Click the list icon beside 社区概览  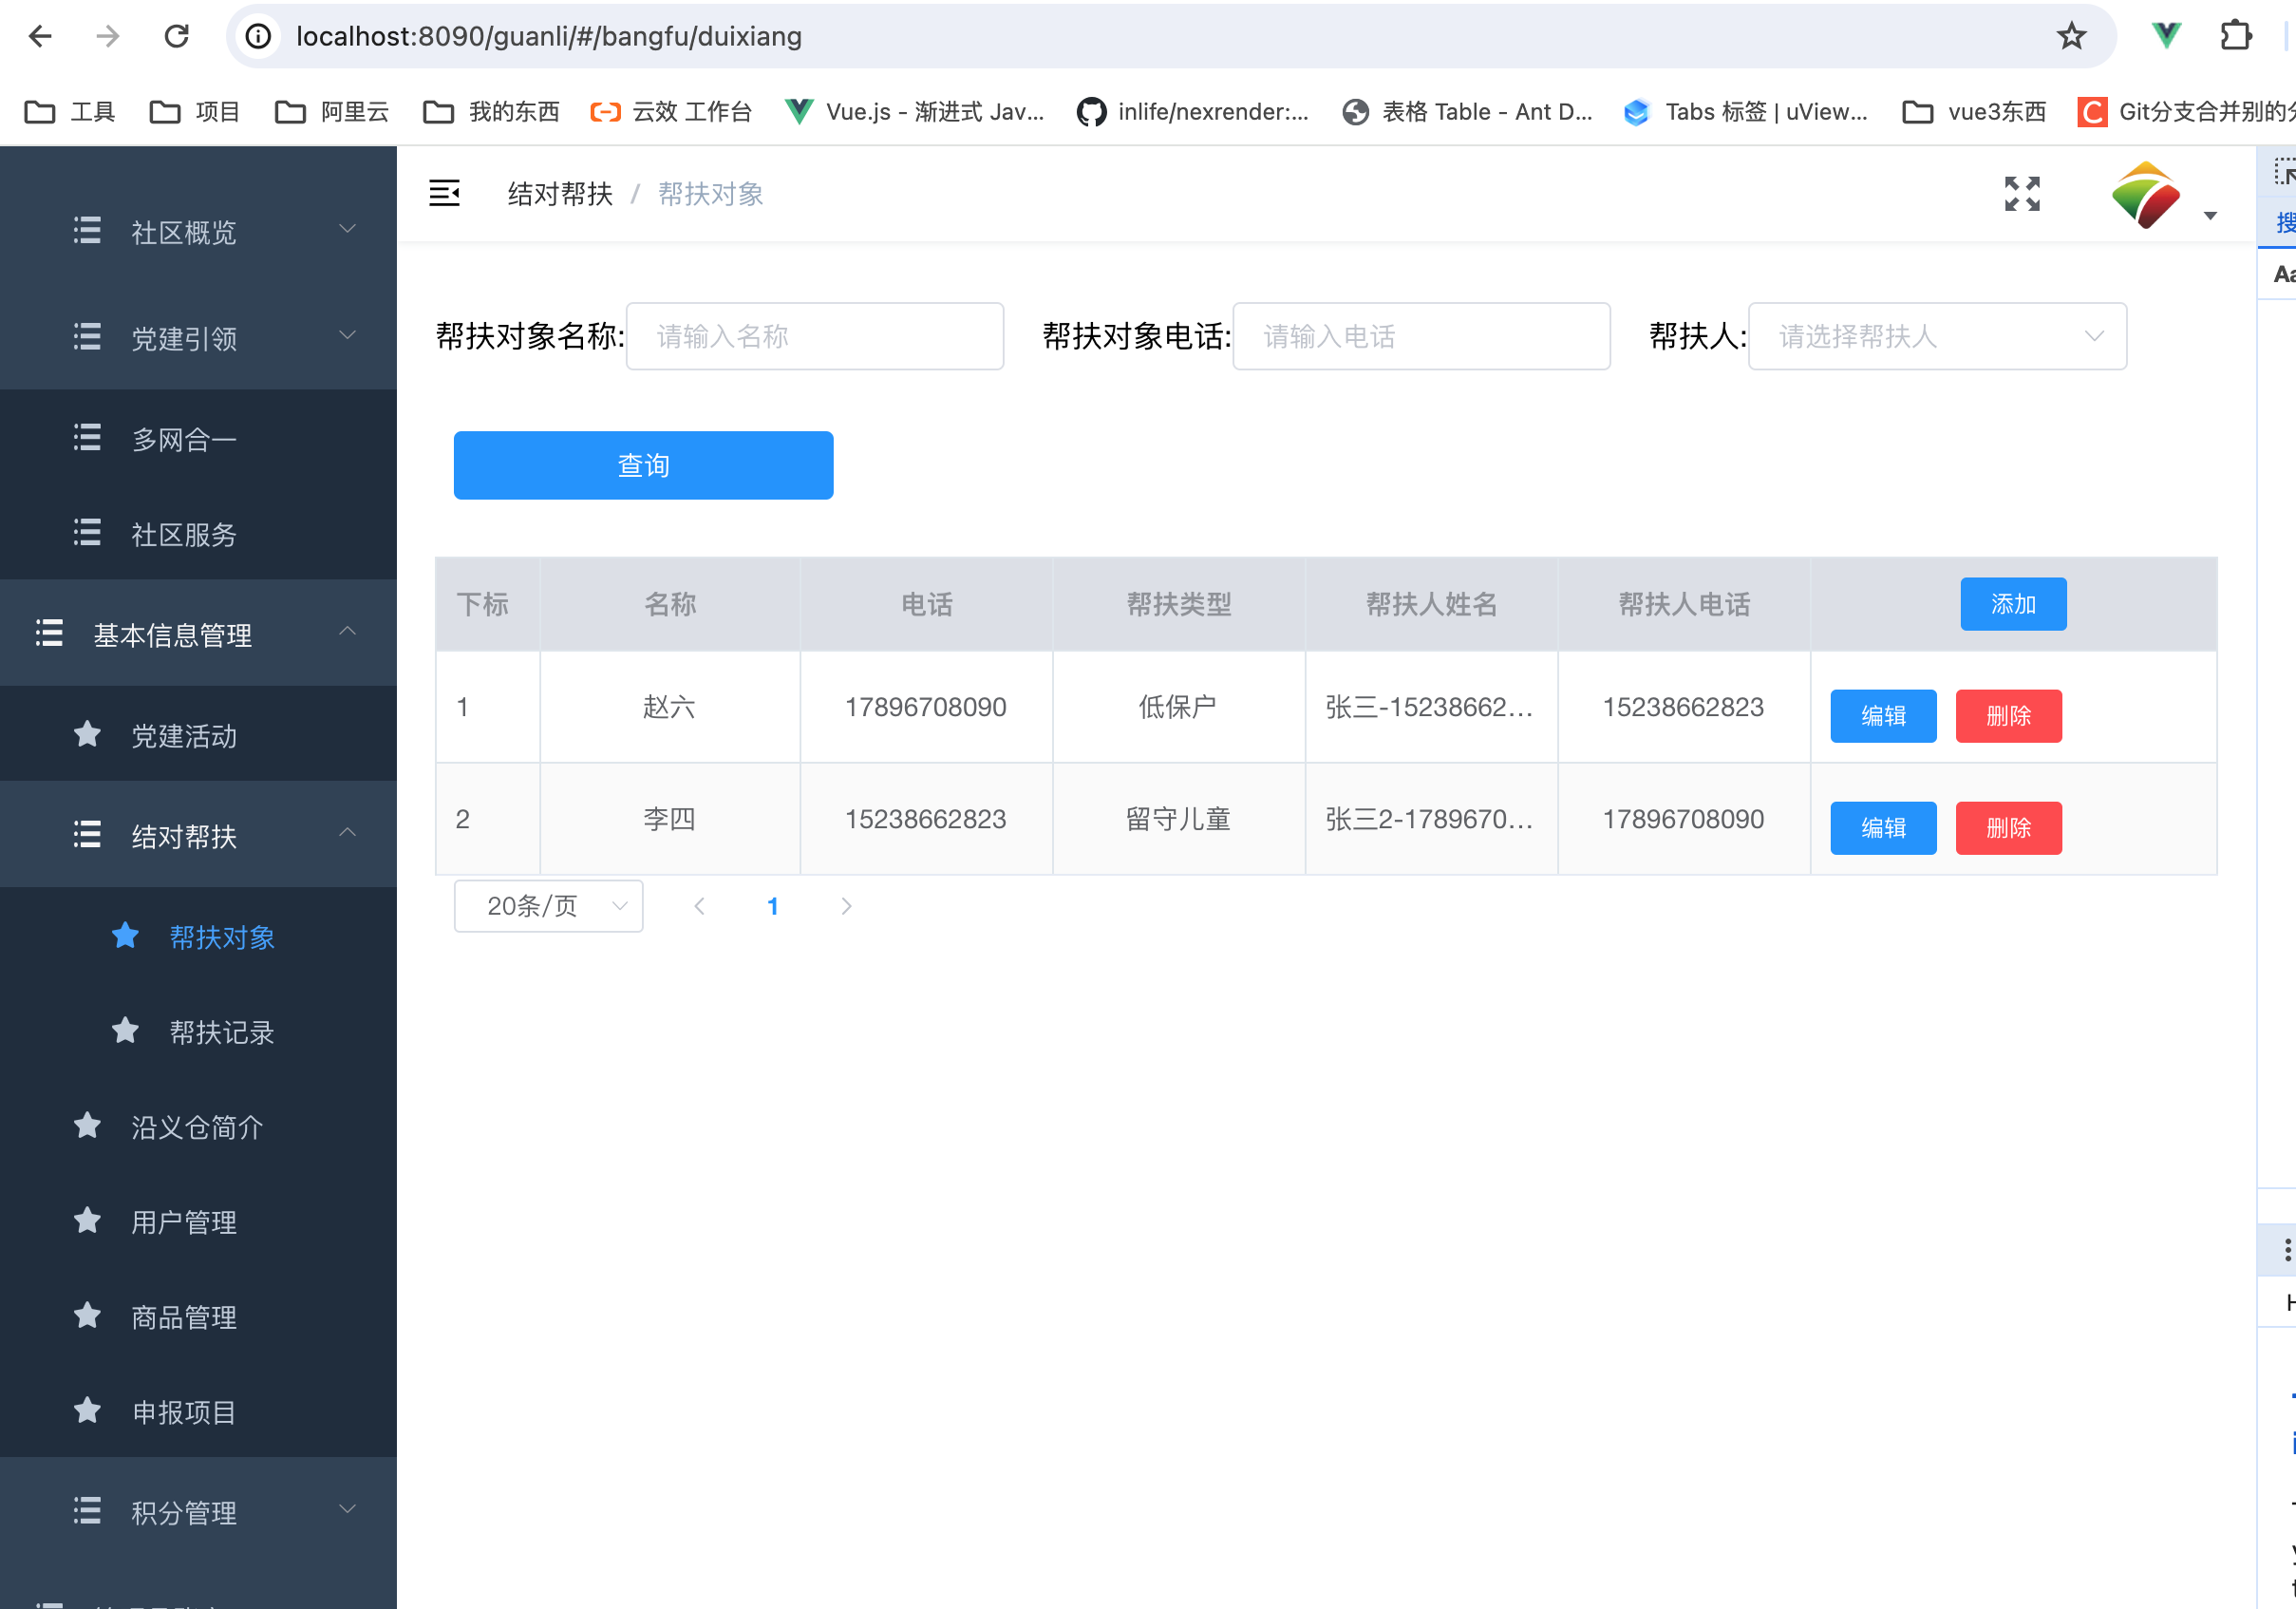tap(87, 231)
